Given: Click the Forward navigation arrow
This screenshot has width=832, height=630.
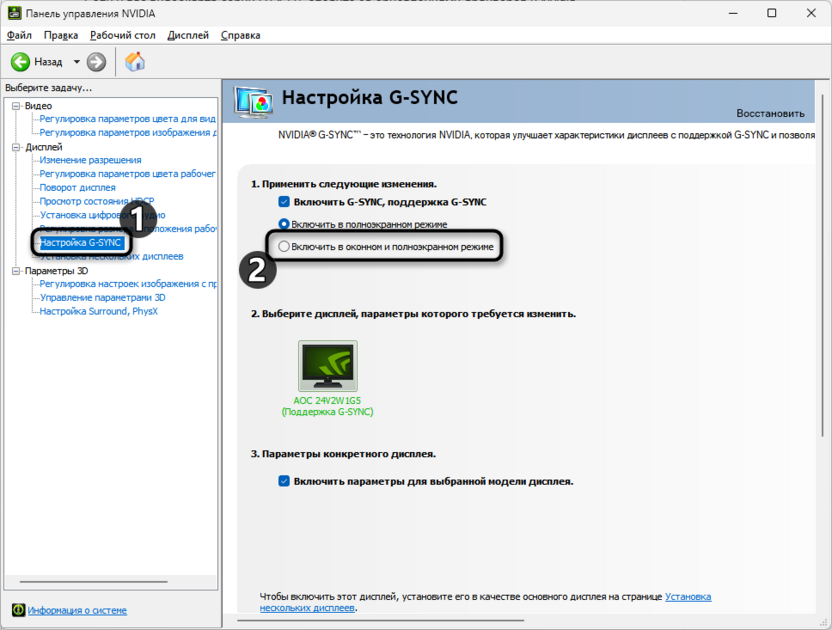Looking at the screenshot, I should coord(95,61).
